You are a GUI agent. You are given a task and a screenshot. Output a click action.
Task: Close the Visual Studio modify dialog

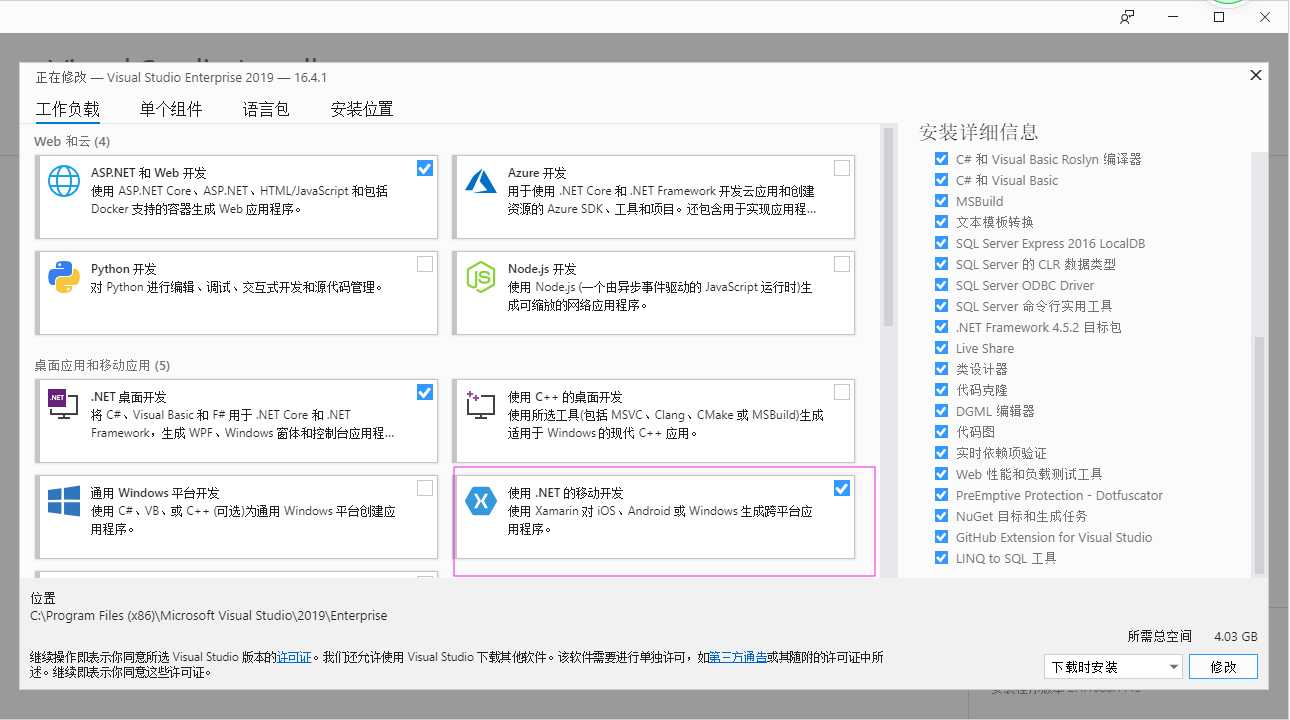click(1256, 75)
